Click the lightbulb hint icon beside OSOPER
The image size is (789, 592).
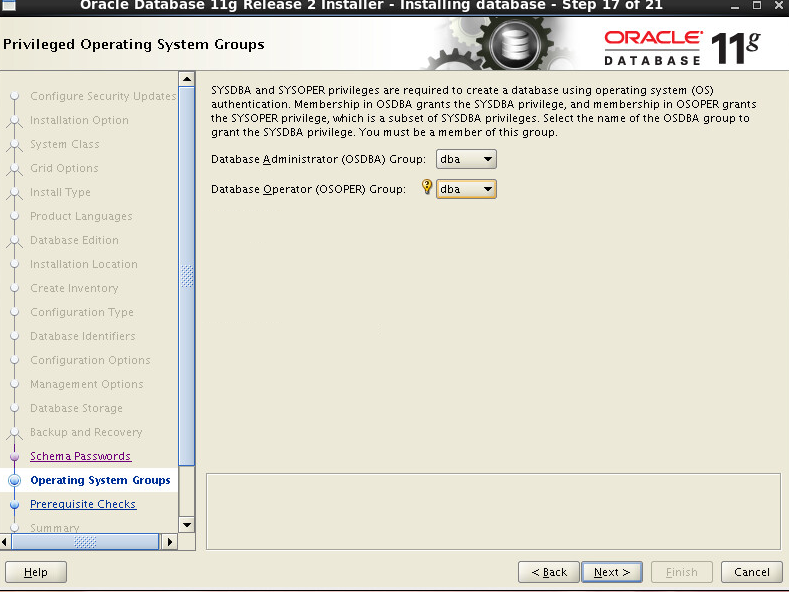tap(427, 187)
